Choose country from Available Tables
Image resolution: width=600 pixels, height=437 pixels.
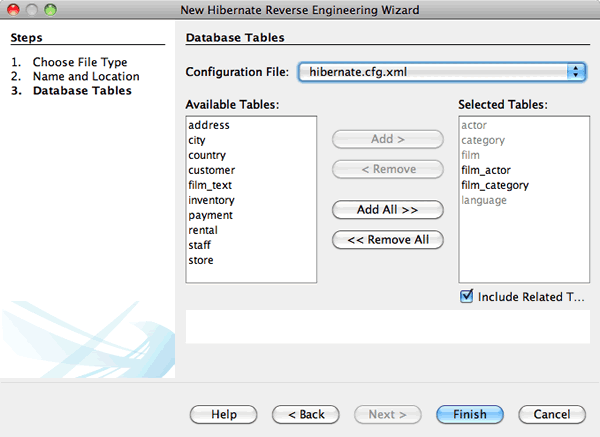[x=207, y=156]
